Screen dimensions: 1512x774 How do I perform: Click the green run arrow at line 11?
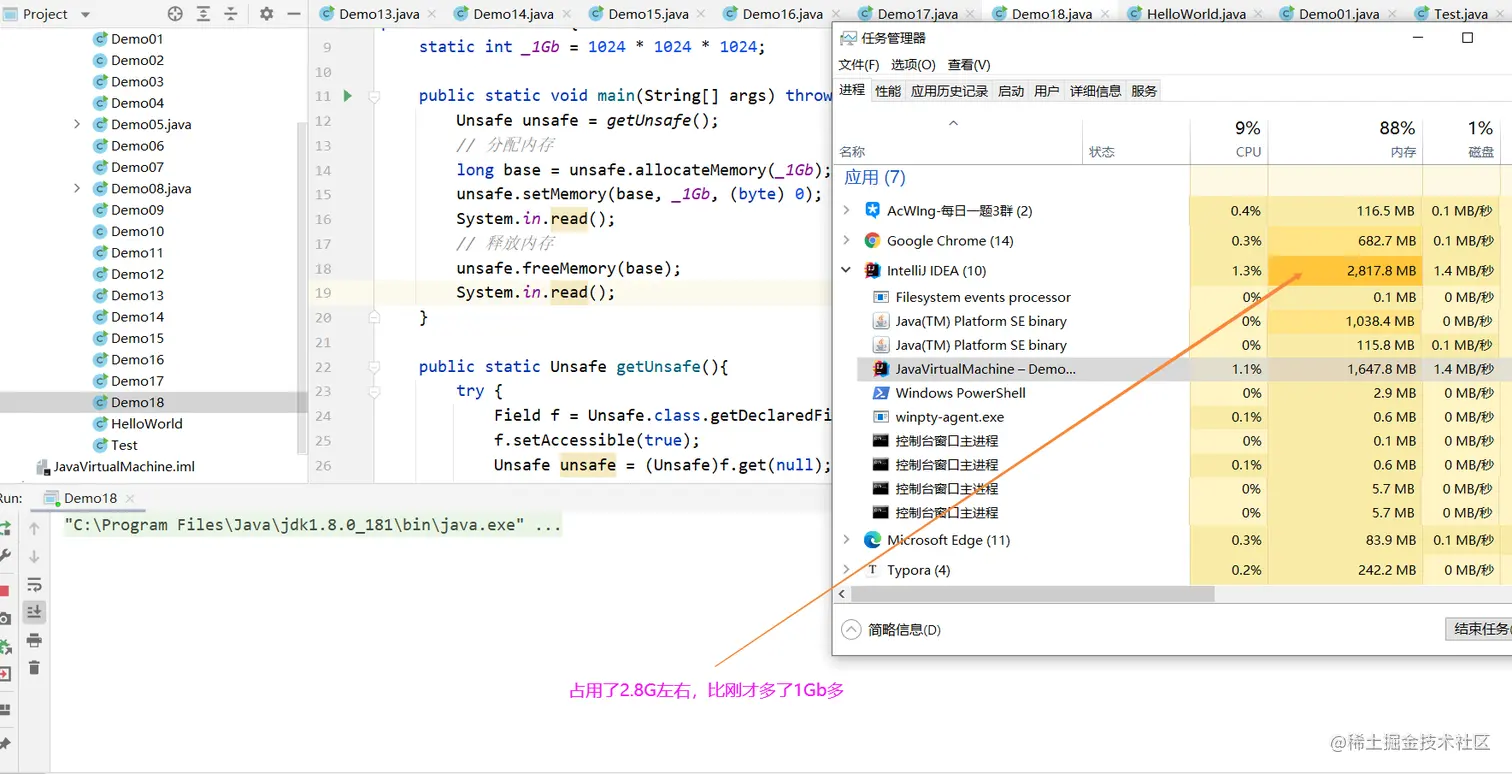tap(348, 96)
